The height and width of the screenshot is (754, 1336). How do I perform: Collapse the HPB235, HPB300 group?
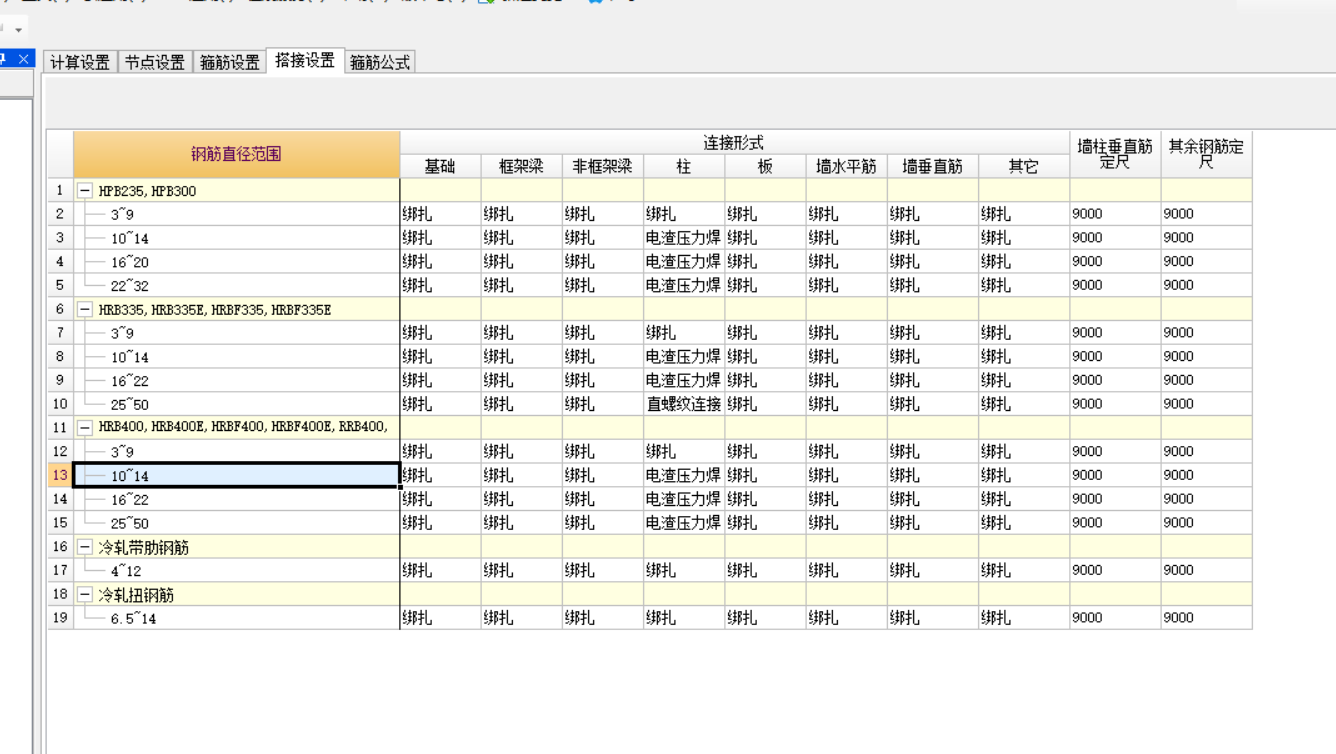(85, 190)
